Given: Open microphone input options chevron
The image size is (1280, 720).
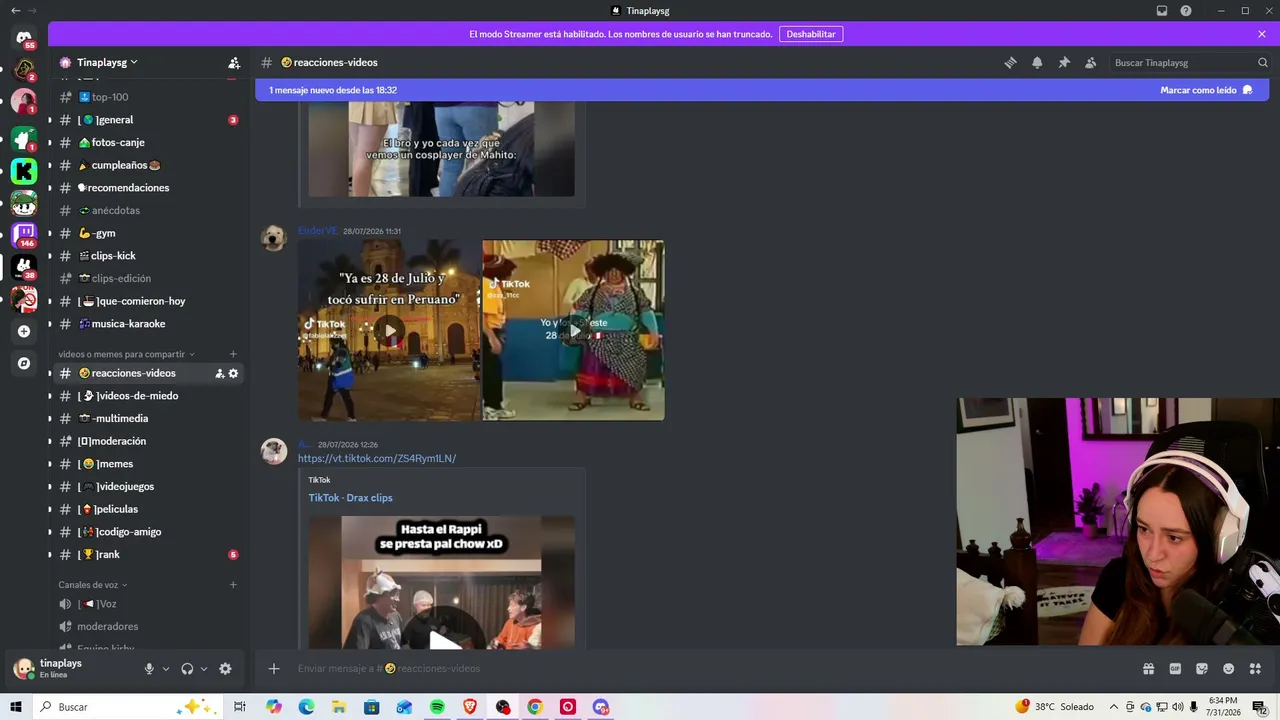Looking at the screenshot, I should pos(166,669).
